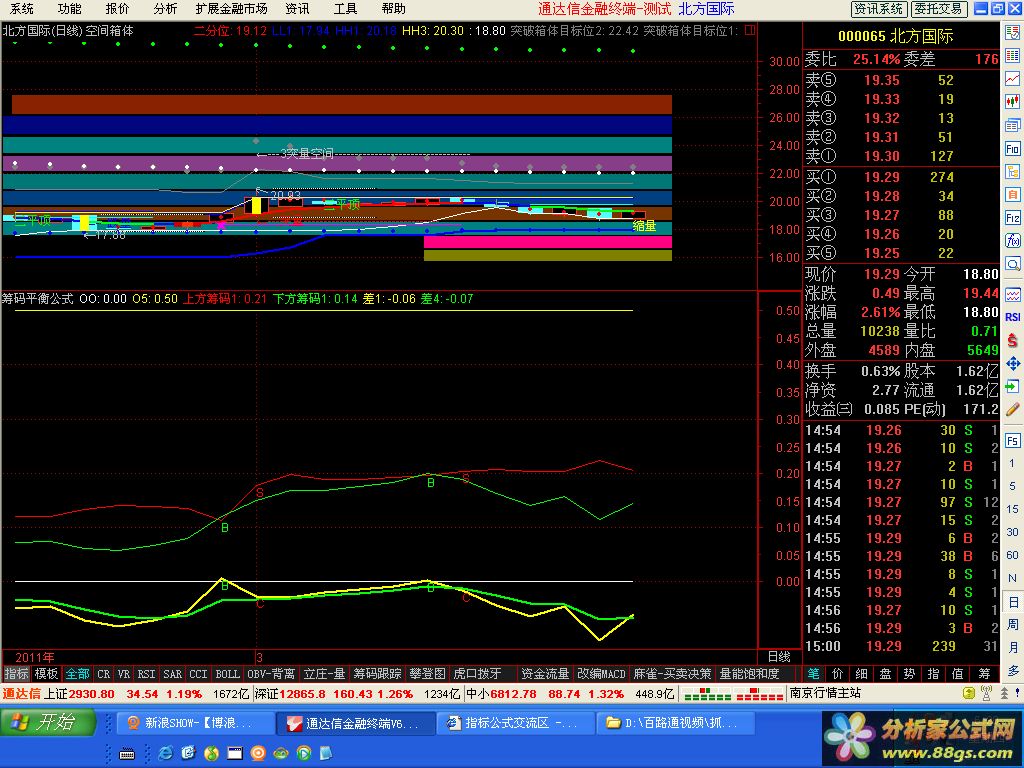Click the intraday line chart icon in right sidebar
This screenshot has width=1024, height=768.
pyautogui.click(x=1012, y=78)
